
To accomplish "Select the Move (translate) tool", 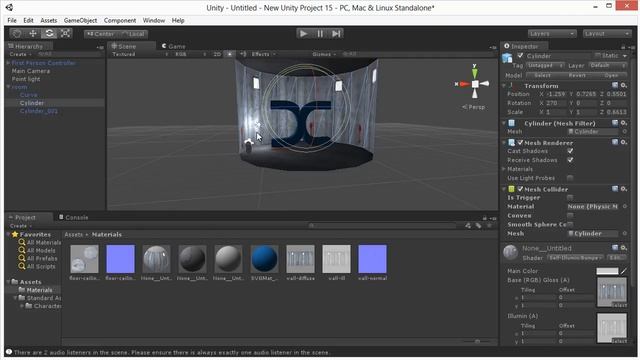I will pyautogui.click(x=33, y=34).
